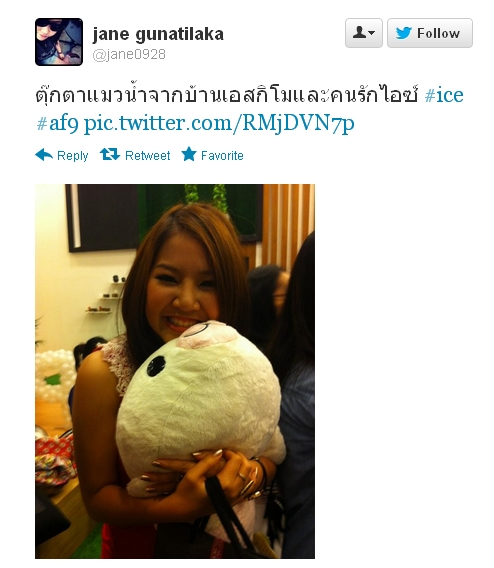Image resolution: width=494 pixels, height=568 pixels.
Task: Select the Thai tweet text
Action: tap(227, 93)
